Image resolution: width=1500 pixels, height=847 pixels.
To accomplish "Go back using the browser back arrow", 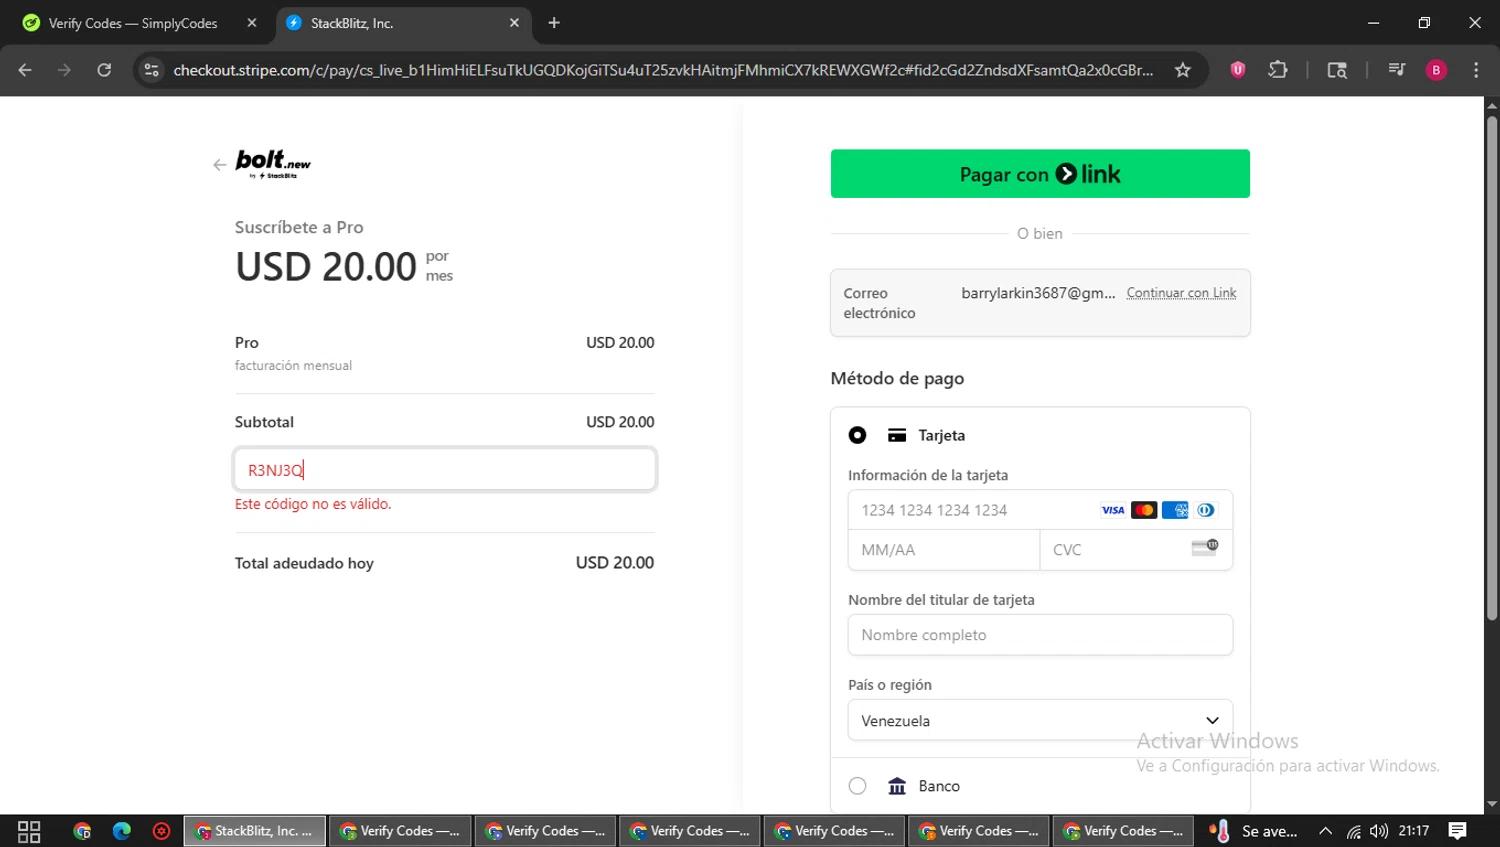I will [x=25, y=70].
